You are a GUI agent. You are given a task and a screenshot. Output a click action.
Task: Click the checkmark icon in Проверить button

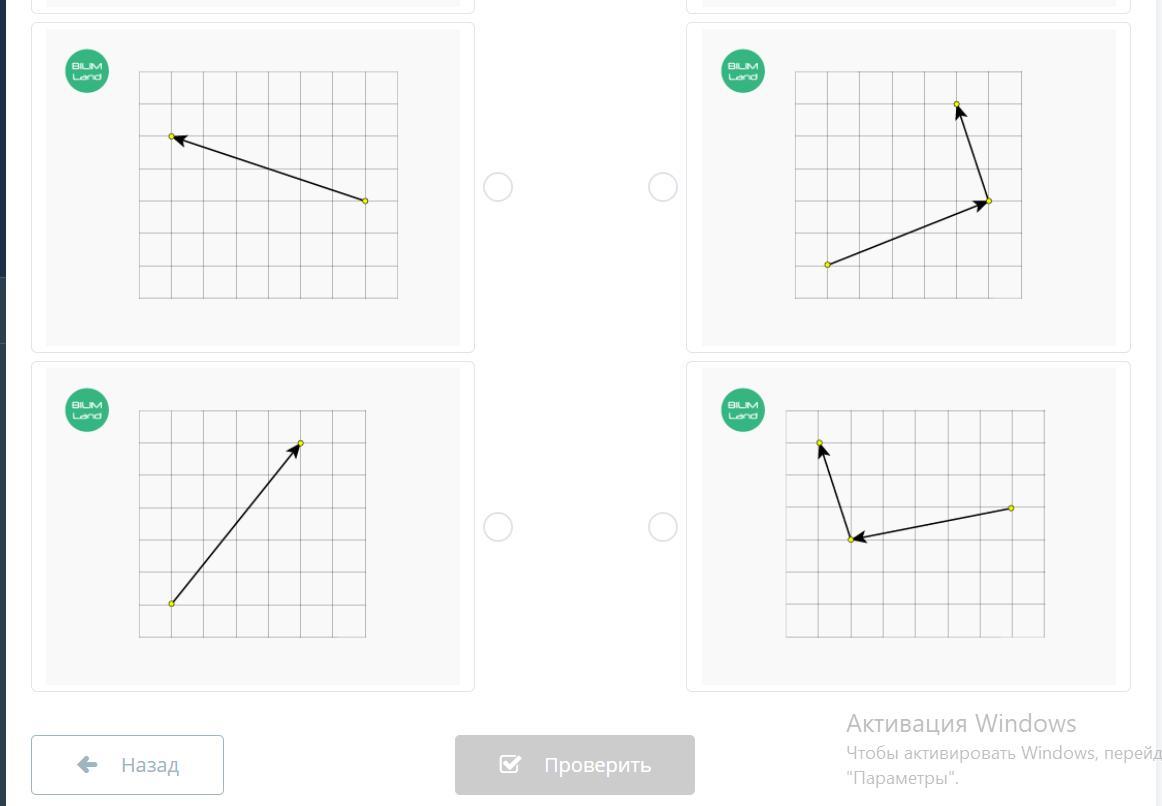[510, 765]
